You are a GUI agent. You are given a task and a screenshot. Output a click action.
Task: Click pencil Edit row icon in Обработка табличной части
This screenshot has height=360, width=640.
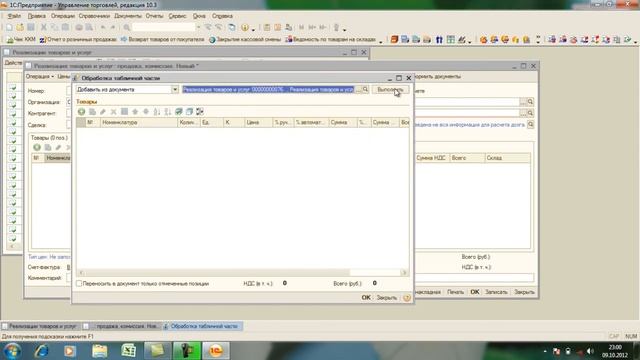click(x=103, y=111)
